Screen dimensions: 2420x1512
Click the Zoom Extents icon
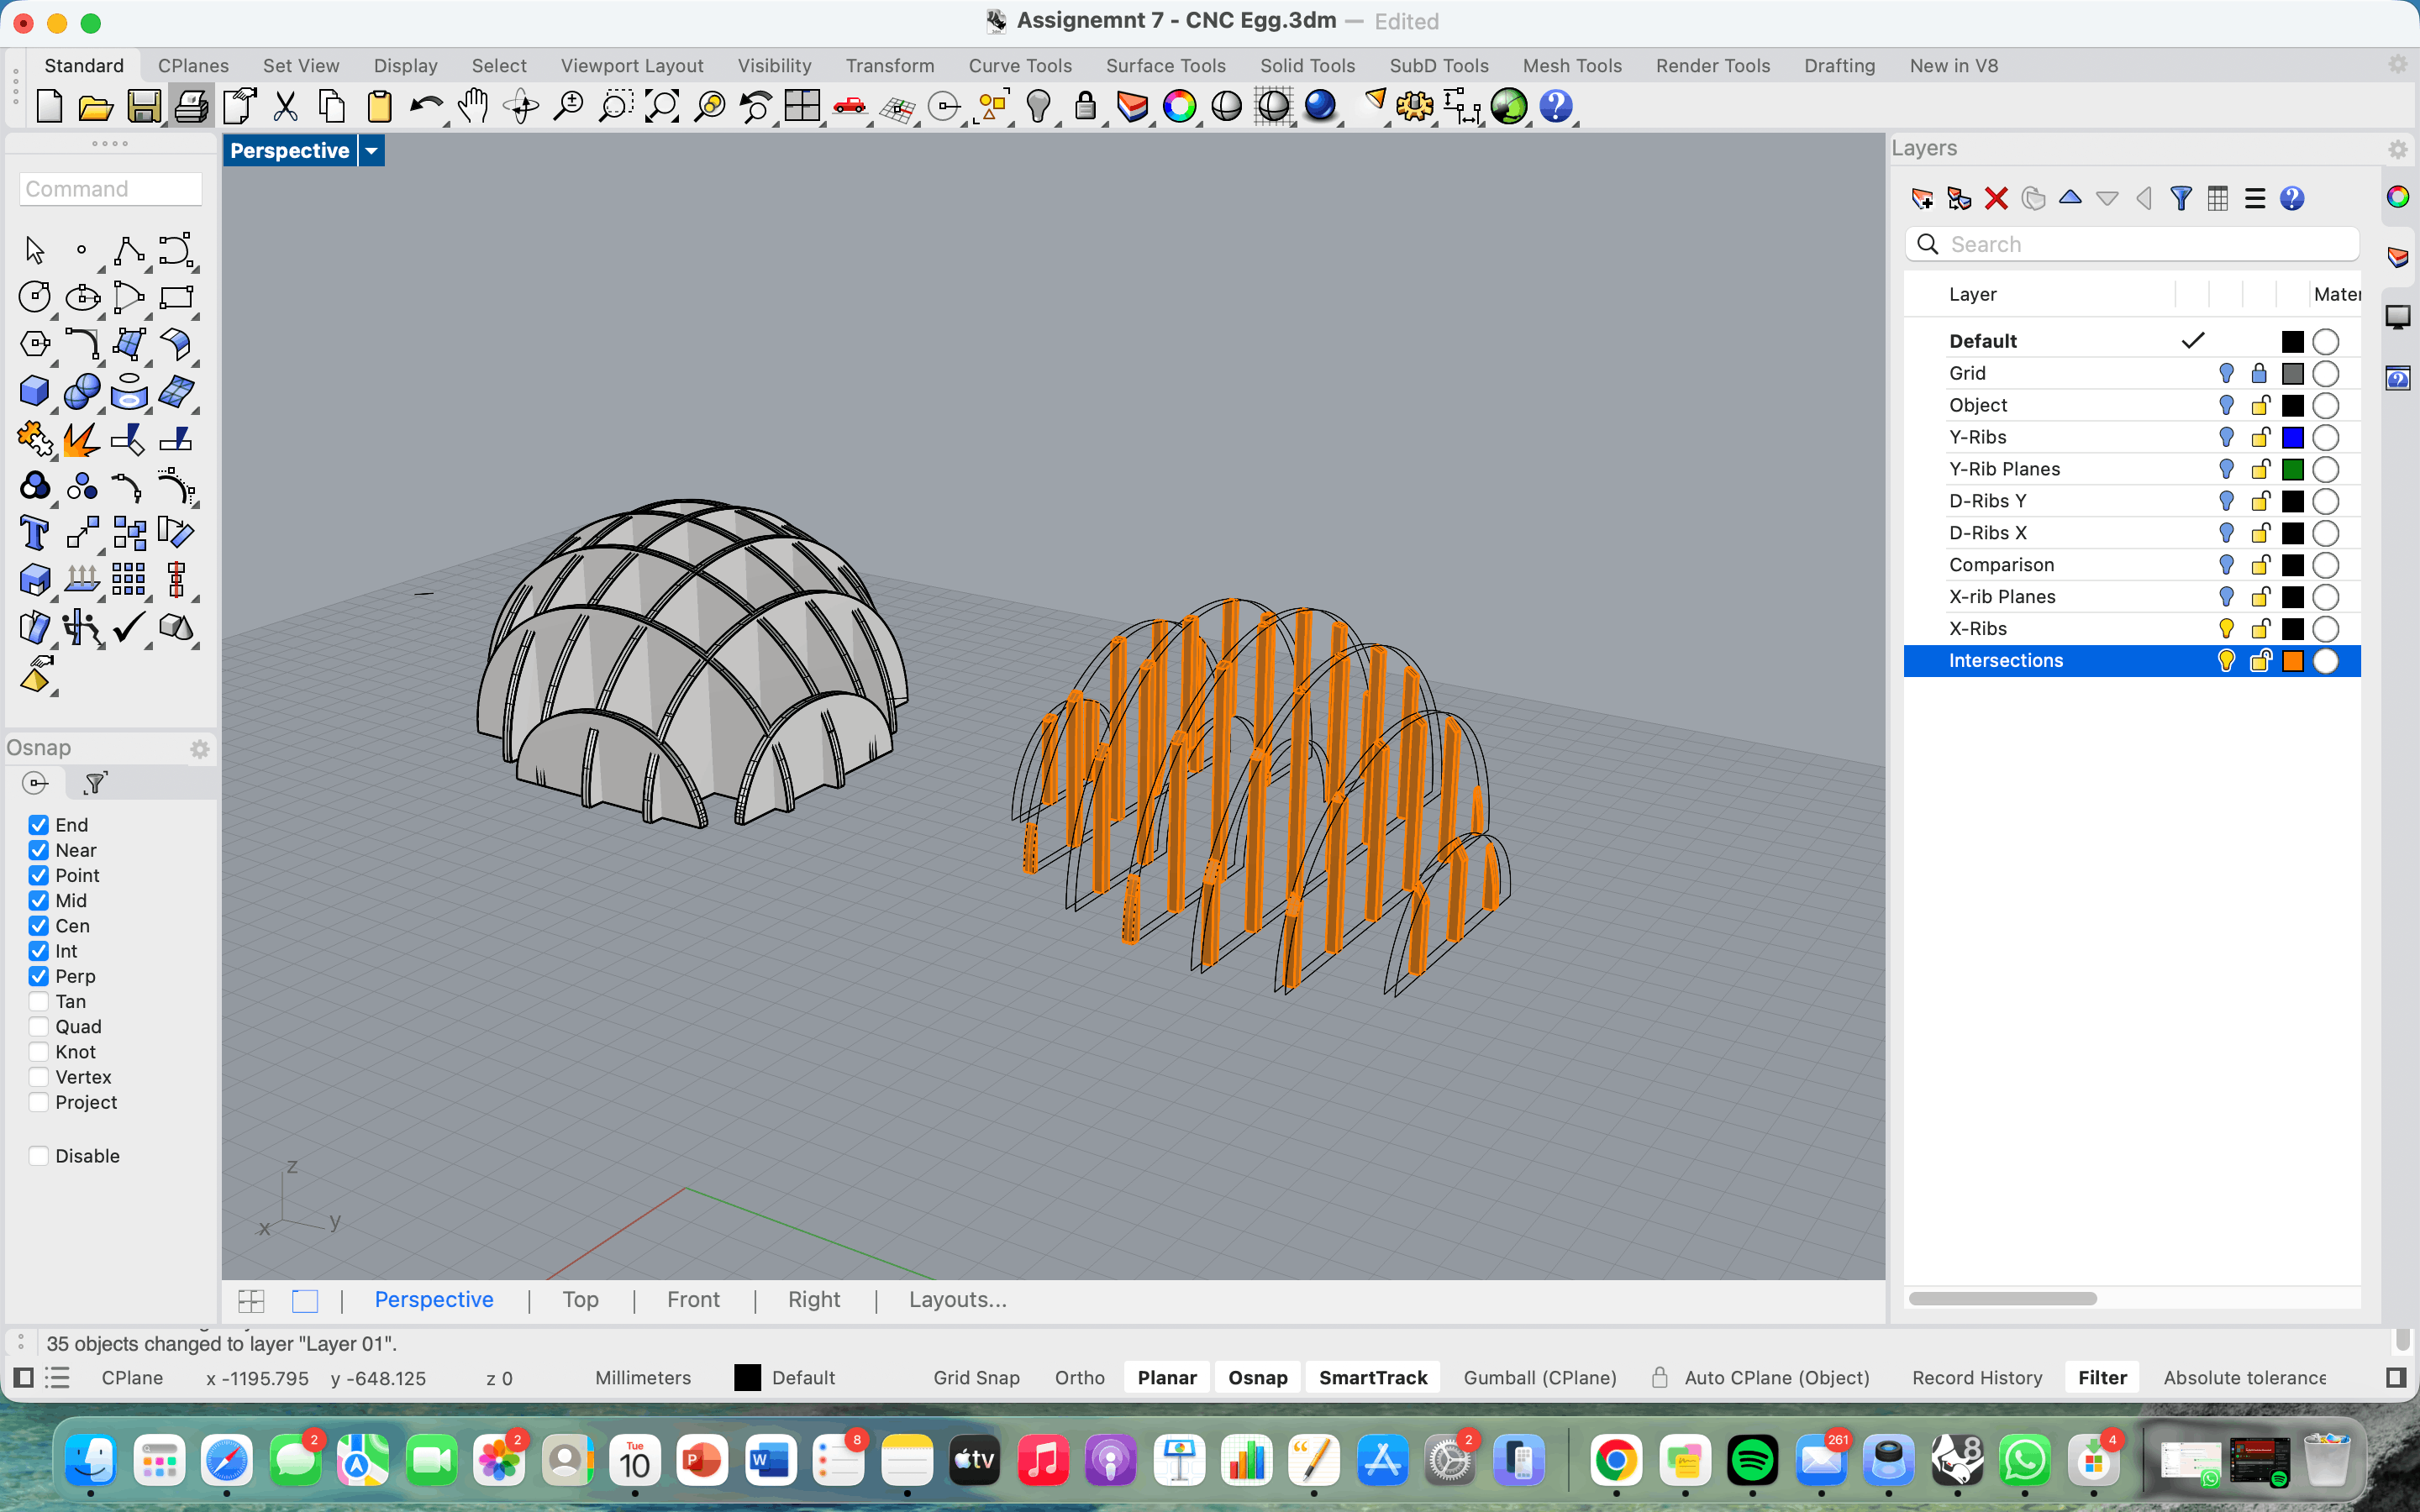coord(662,106)
